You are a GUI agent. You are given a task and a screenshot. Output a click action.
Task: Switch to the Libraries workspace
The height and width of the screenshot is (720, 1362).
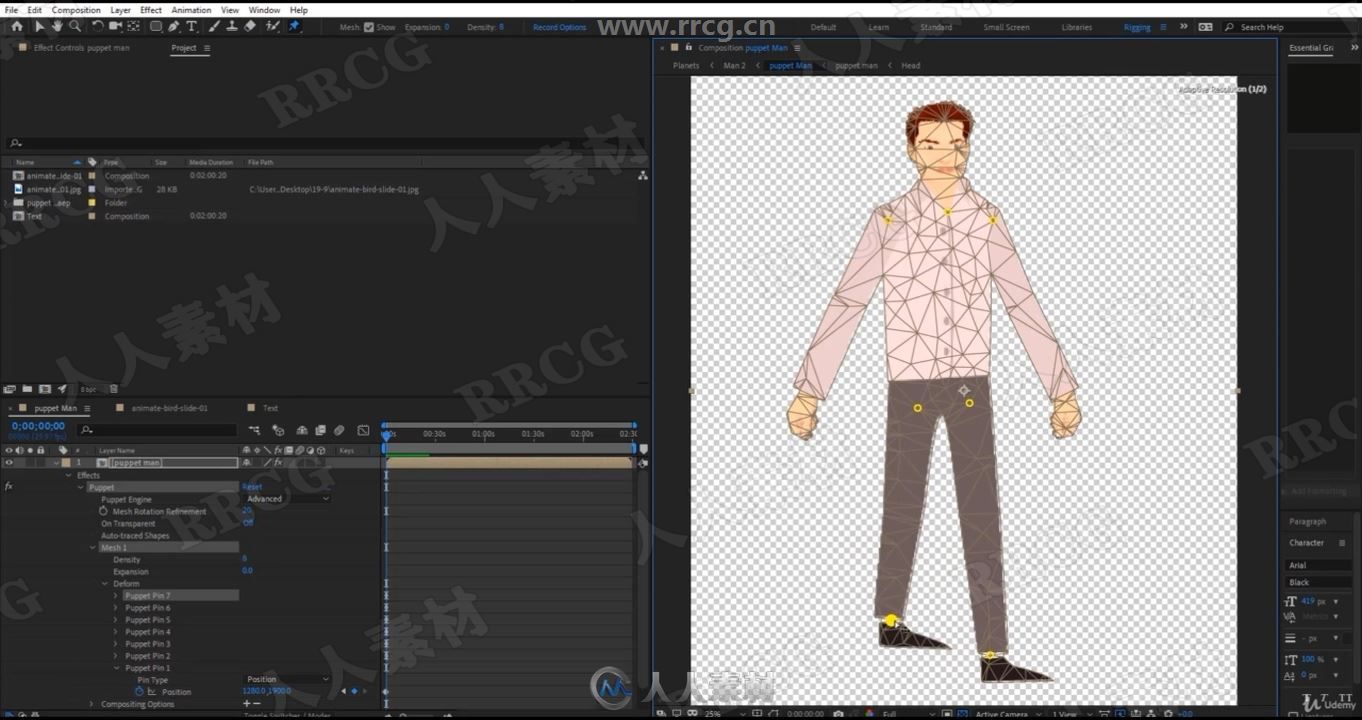pyautogui.click(x=1077, y=27)
